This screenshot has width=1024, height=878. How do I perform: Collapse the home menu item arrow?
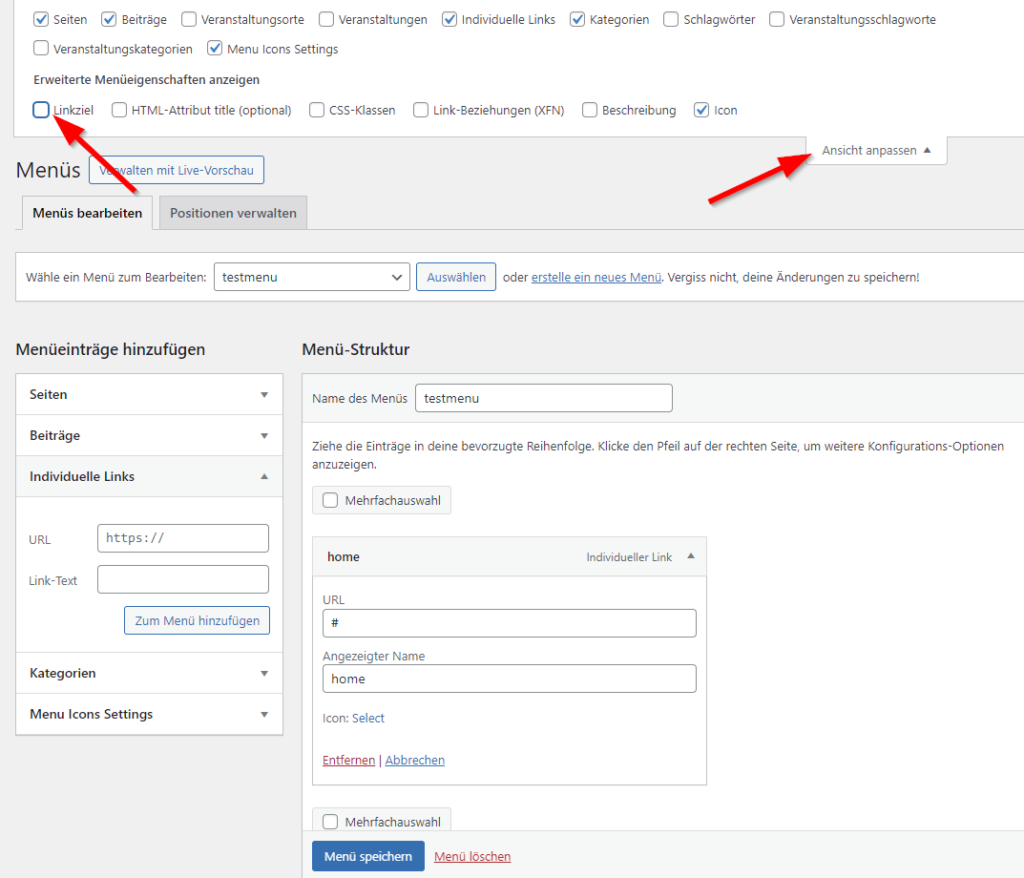pyautogui.click(x=690, y=557)
